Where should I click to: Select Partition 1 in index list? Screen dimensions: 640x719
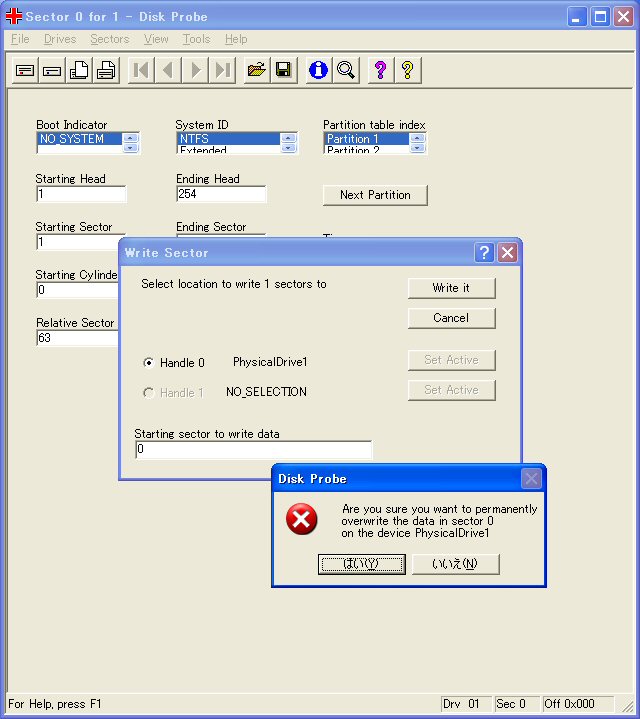point(366,138)
